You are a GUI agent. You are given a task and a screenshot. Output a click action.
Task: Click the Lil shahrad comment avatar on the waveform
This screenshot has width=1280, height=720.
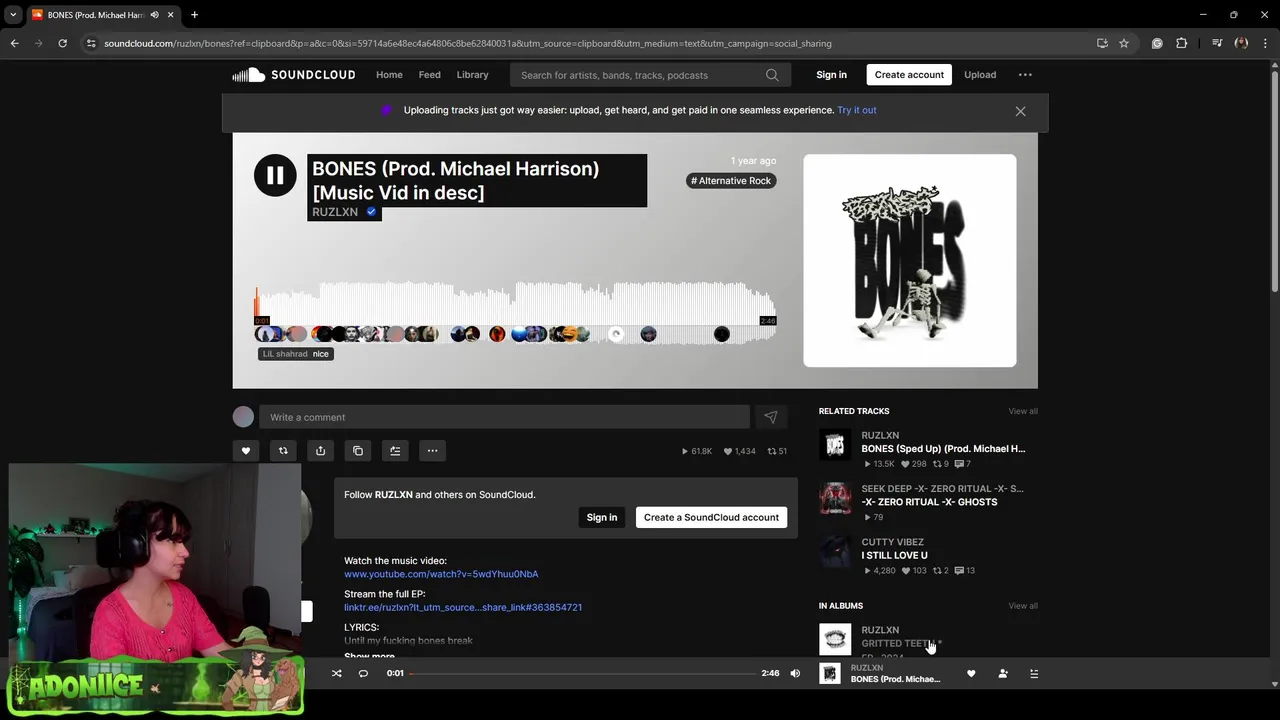click(264, 334)
